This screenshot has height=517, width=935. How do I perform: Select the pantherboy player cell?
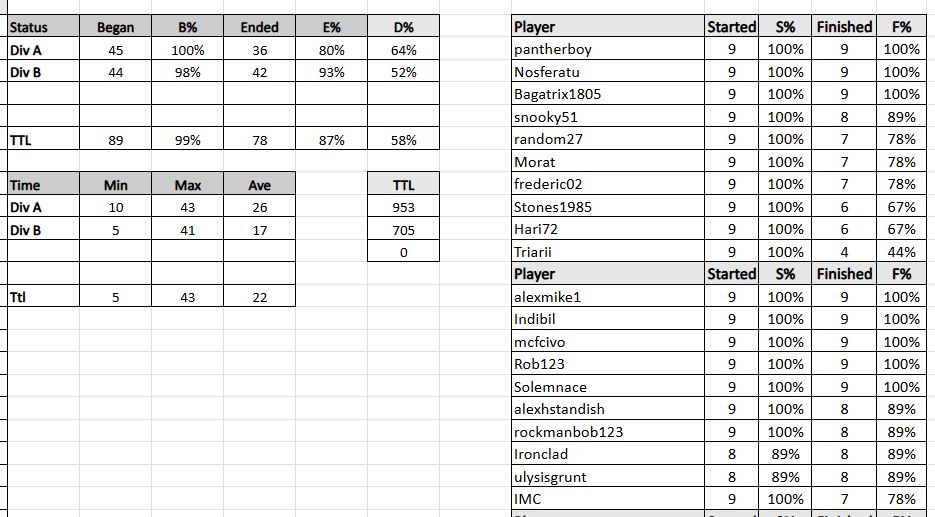click(606, 49)
